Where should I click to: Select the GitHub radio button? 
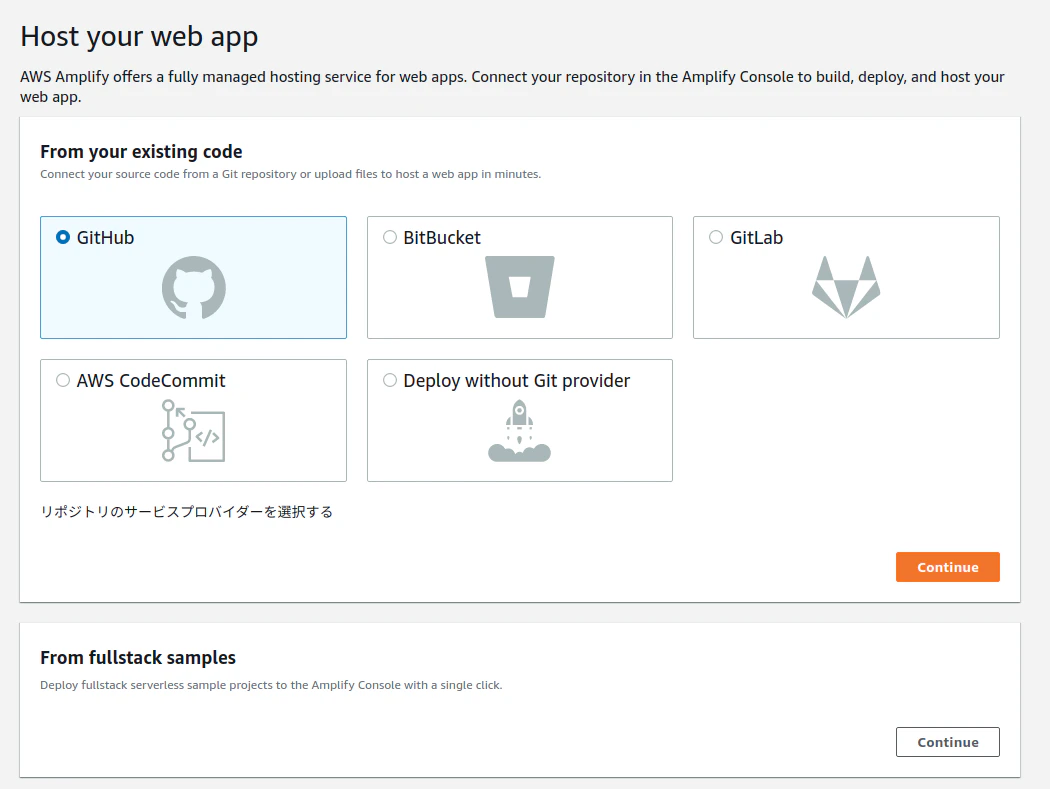coord(63,238)
